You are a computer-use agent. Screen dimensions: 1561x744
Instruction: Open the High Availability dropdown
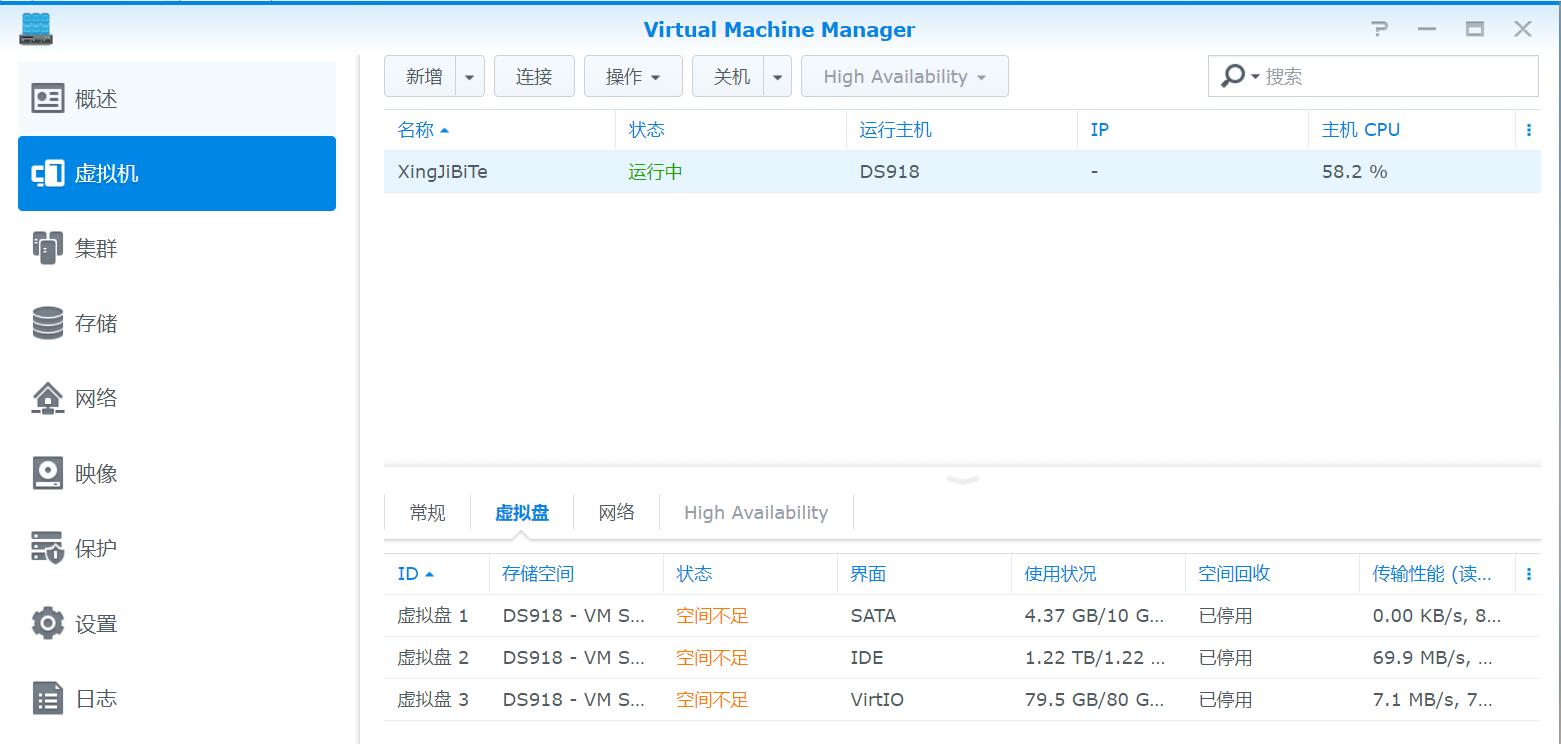point(903,76)
